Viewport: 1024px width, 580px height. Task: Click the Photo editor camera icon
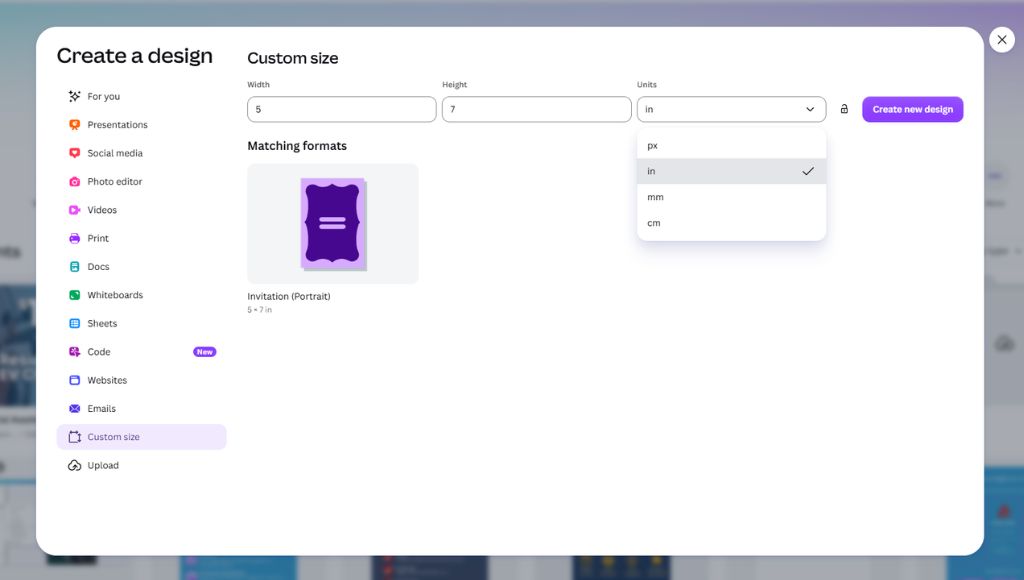(x=74, y=182)
